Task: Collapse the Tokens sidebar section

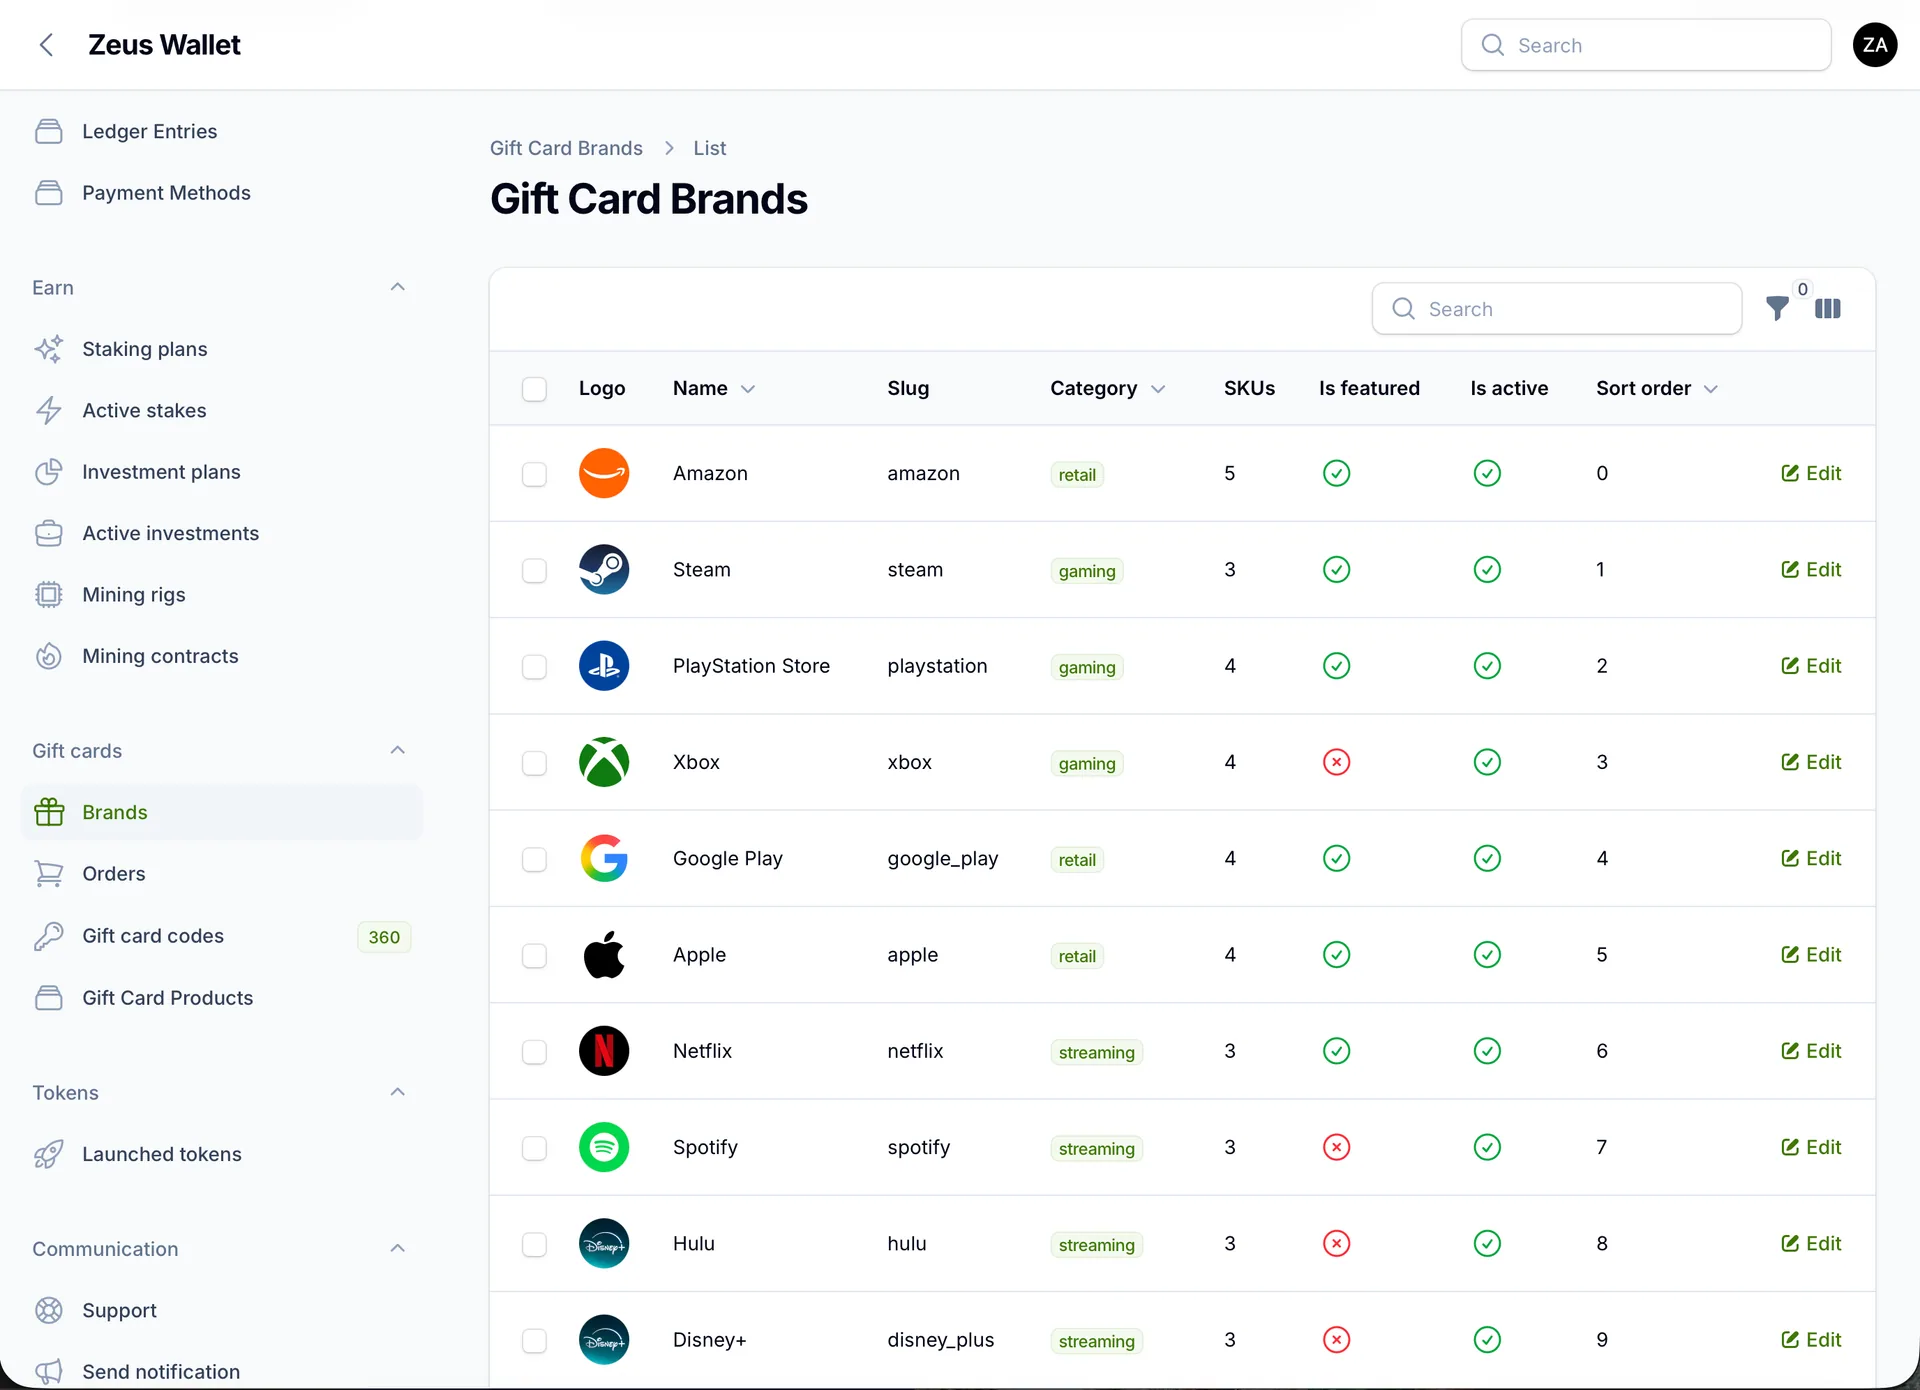Action: pyautogui.click(x=397, y=1093)
